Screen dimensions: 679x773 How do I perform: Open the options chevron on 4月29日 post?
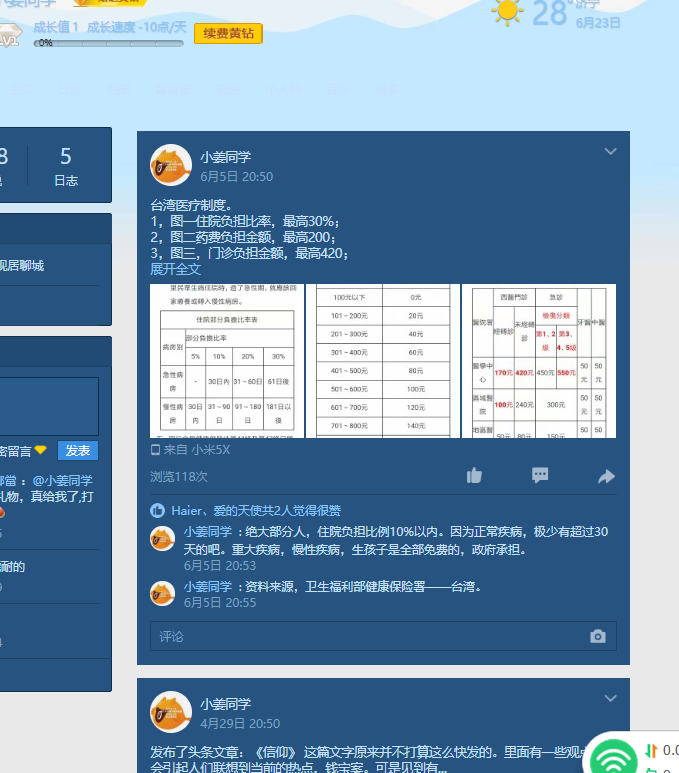click(x=610, y=698)
